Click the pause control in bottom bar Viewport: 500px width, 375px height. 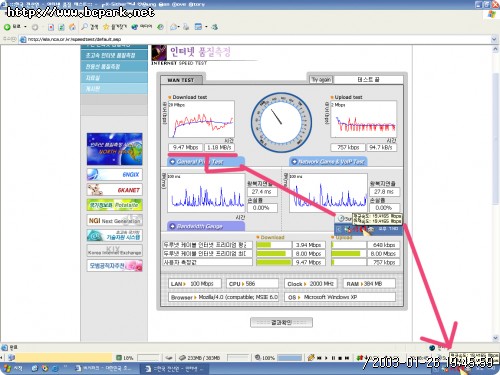click(x=333, y=358)
